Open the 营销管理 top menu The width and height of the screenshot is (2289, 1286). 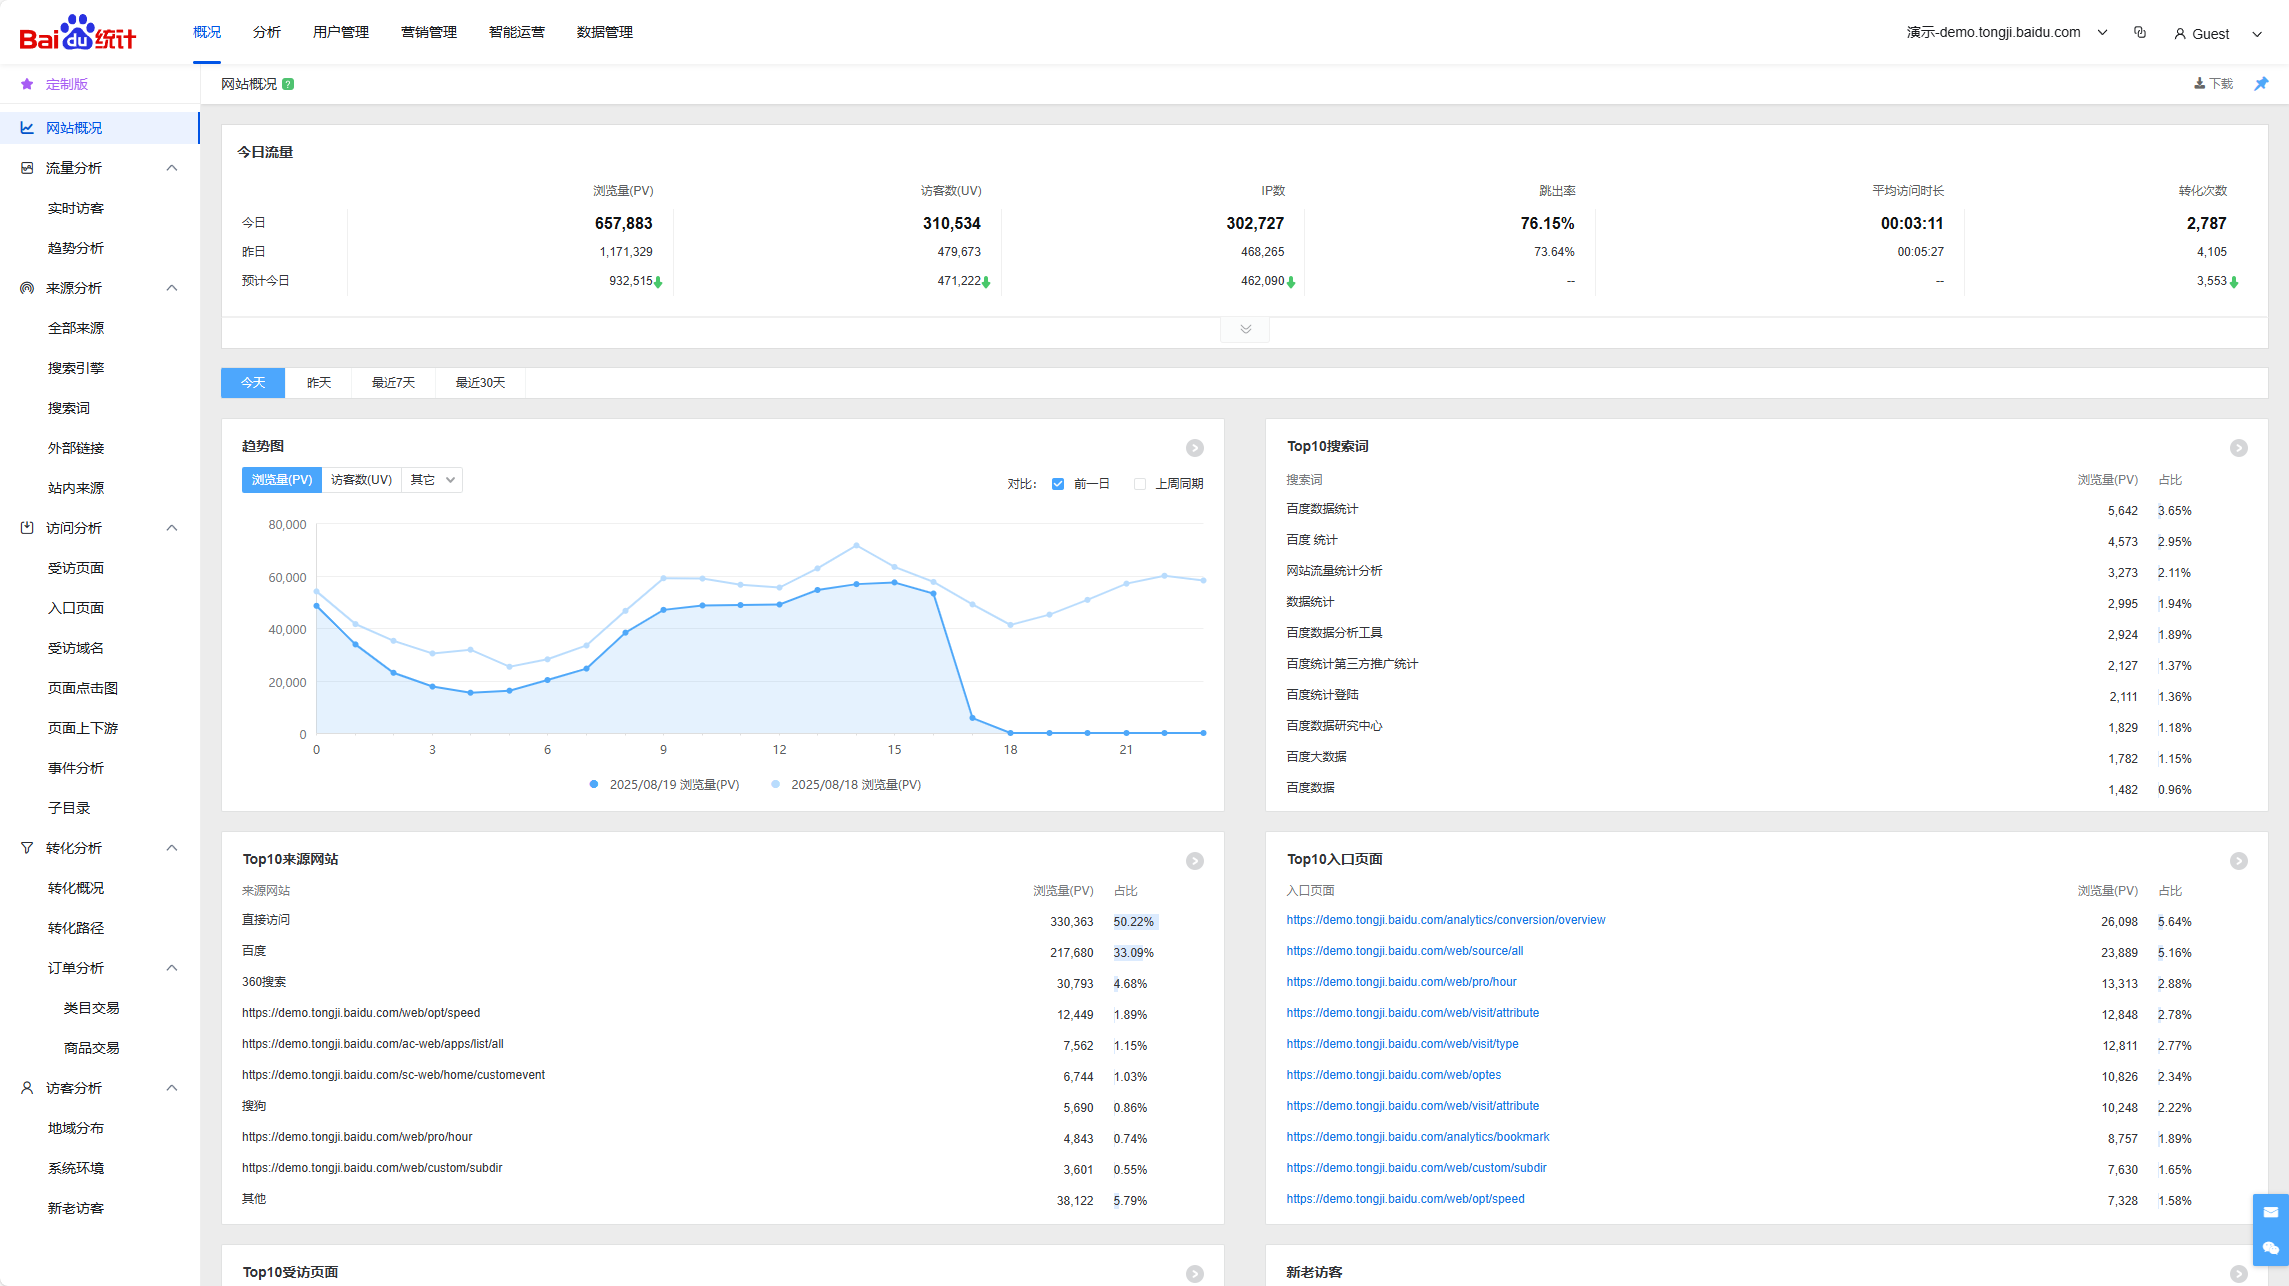429,32
